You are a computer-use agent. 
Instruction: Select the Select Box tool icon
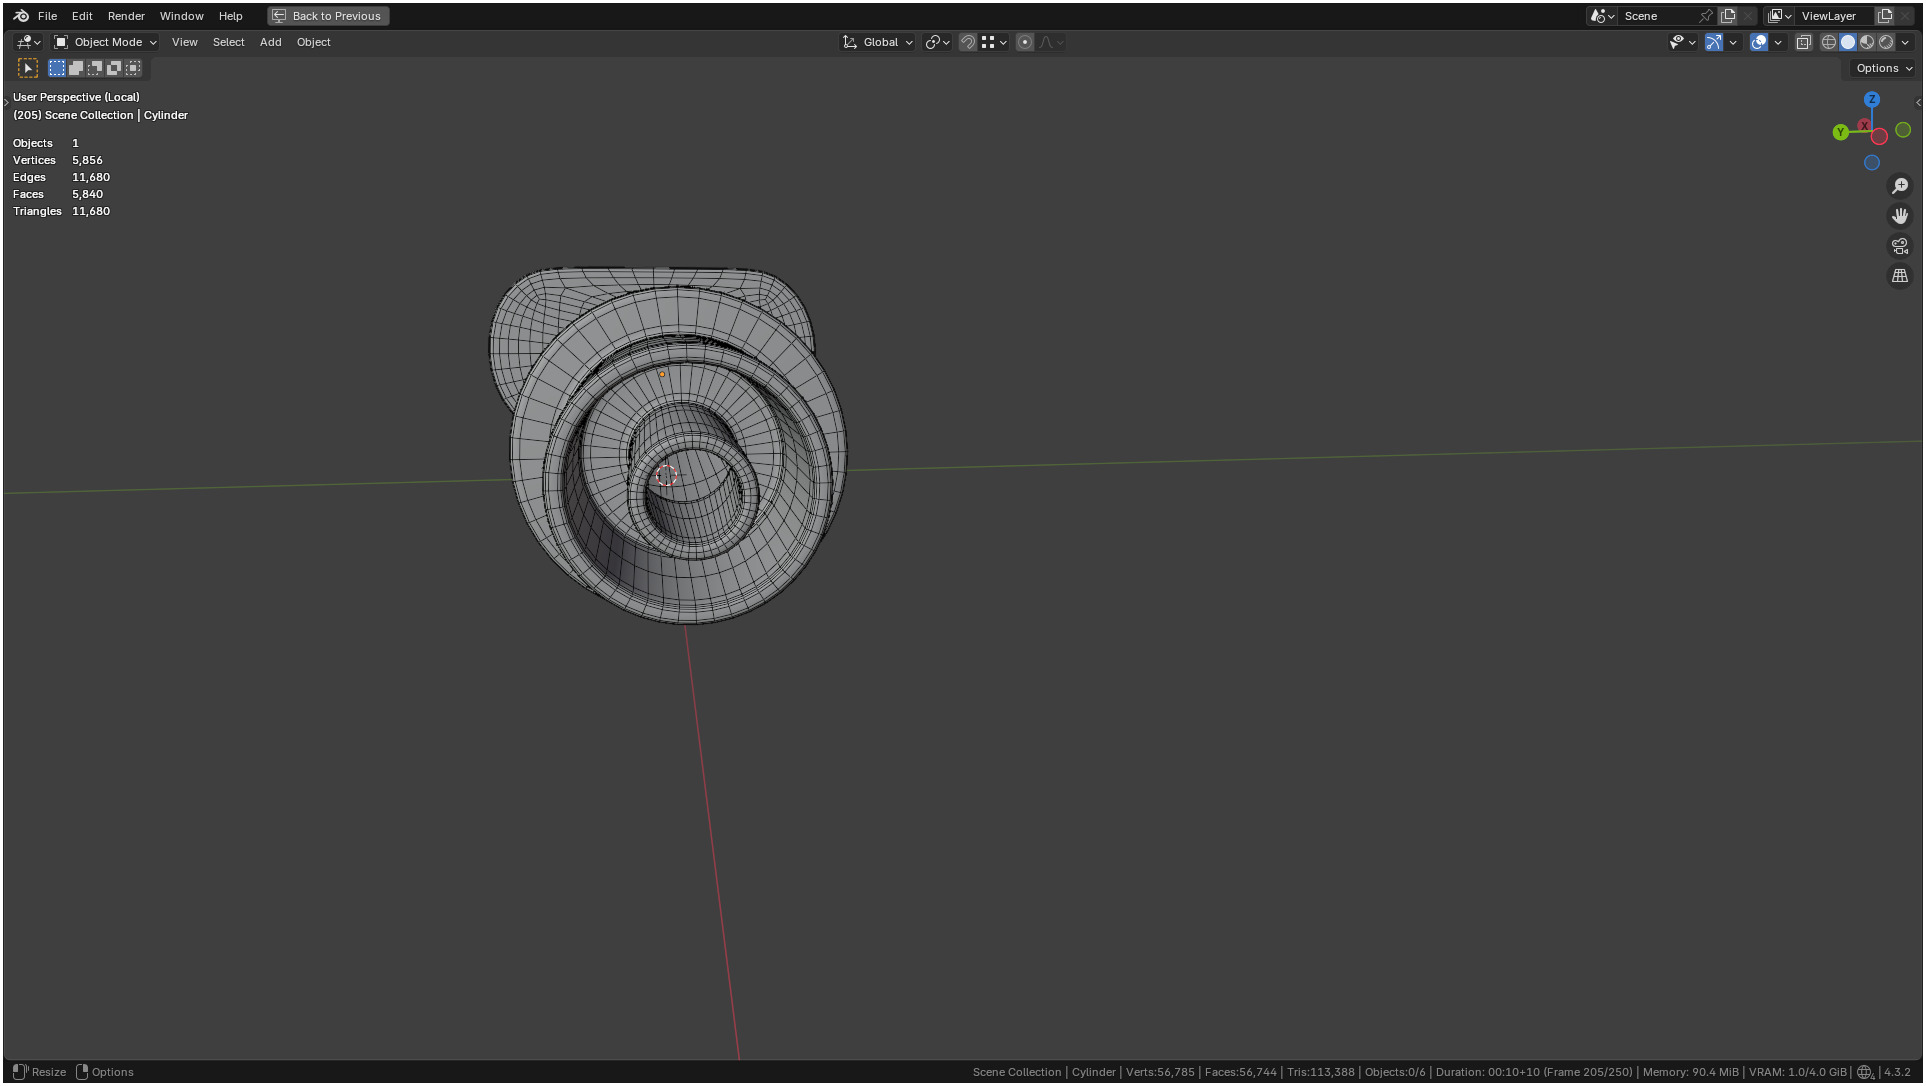(28, 68)
